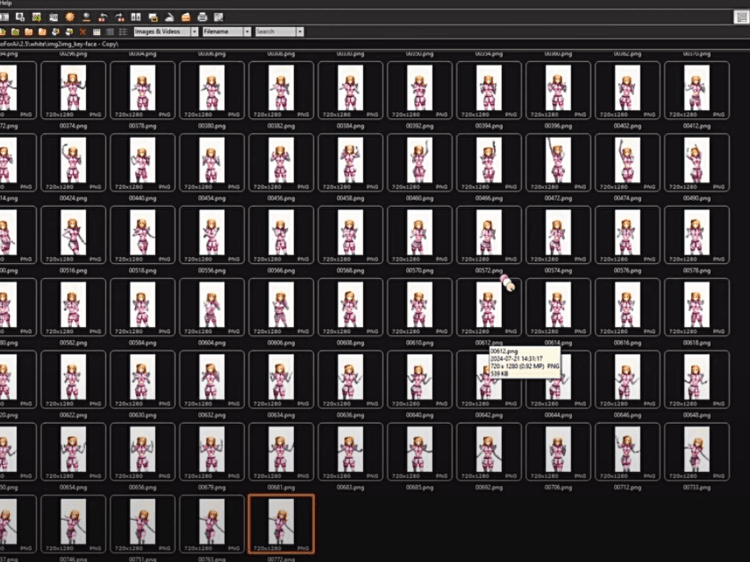This screenshot has width=750, height=562.
Task: Select thumbnail 00412.png
Action: pyautogui.click(x=697, y=90)
